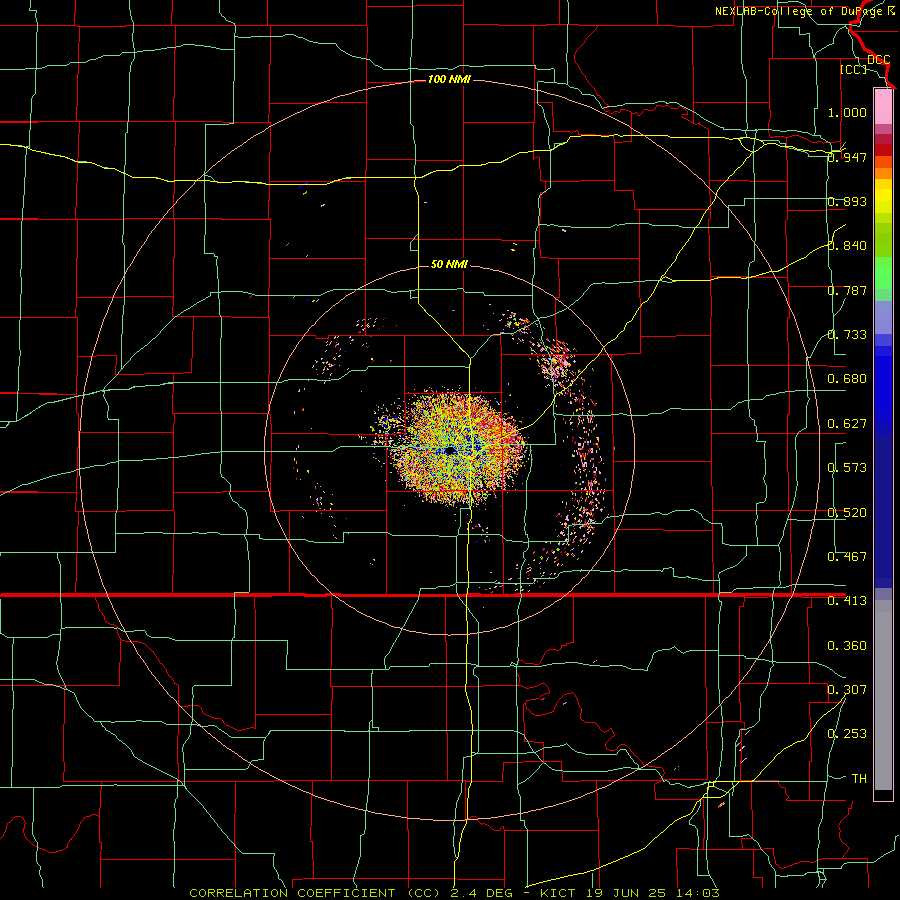
Task: Click the 0.307 scale value
Action: click(x=847, y=690)
